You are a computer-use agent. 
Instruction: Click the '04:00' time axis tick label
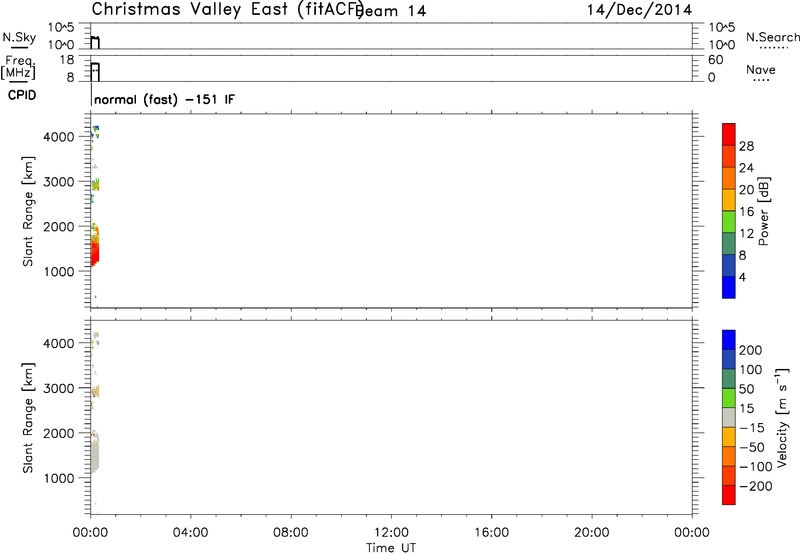[x=190, y=533]
